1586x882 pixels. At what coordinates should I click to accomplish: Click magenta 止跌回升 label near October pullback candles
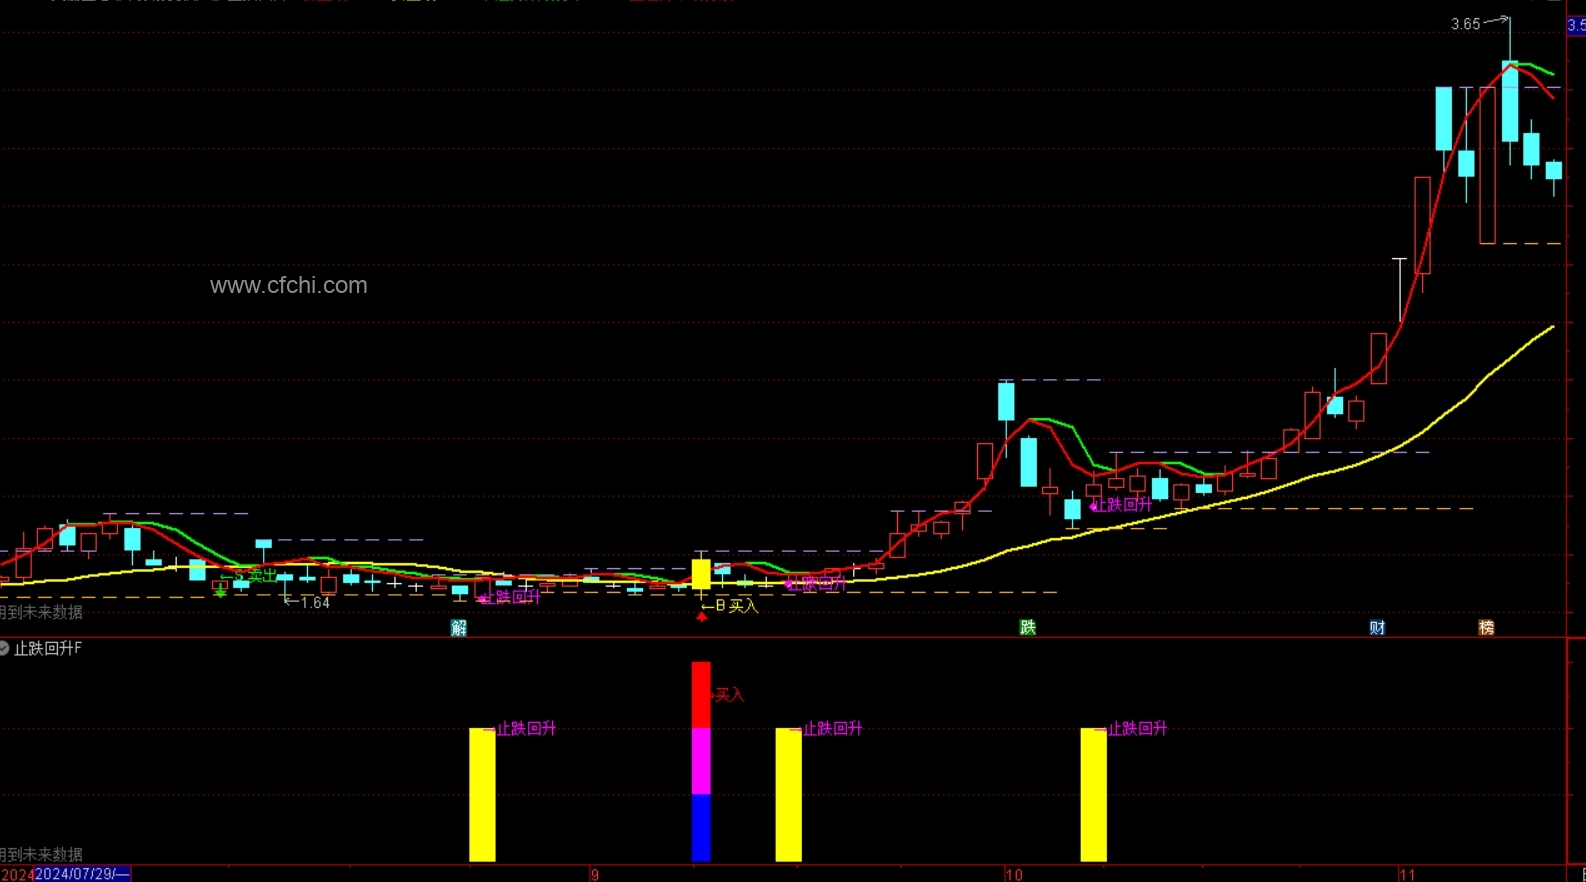(x=1122, y=505)
